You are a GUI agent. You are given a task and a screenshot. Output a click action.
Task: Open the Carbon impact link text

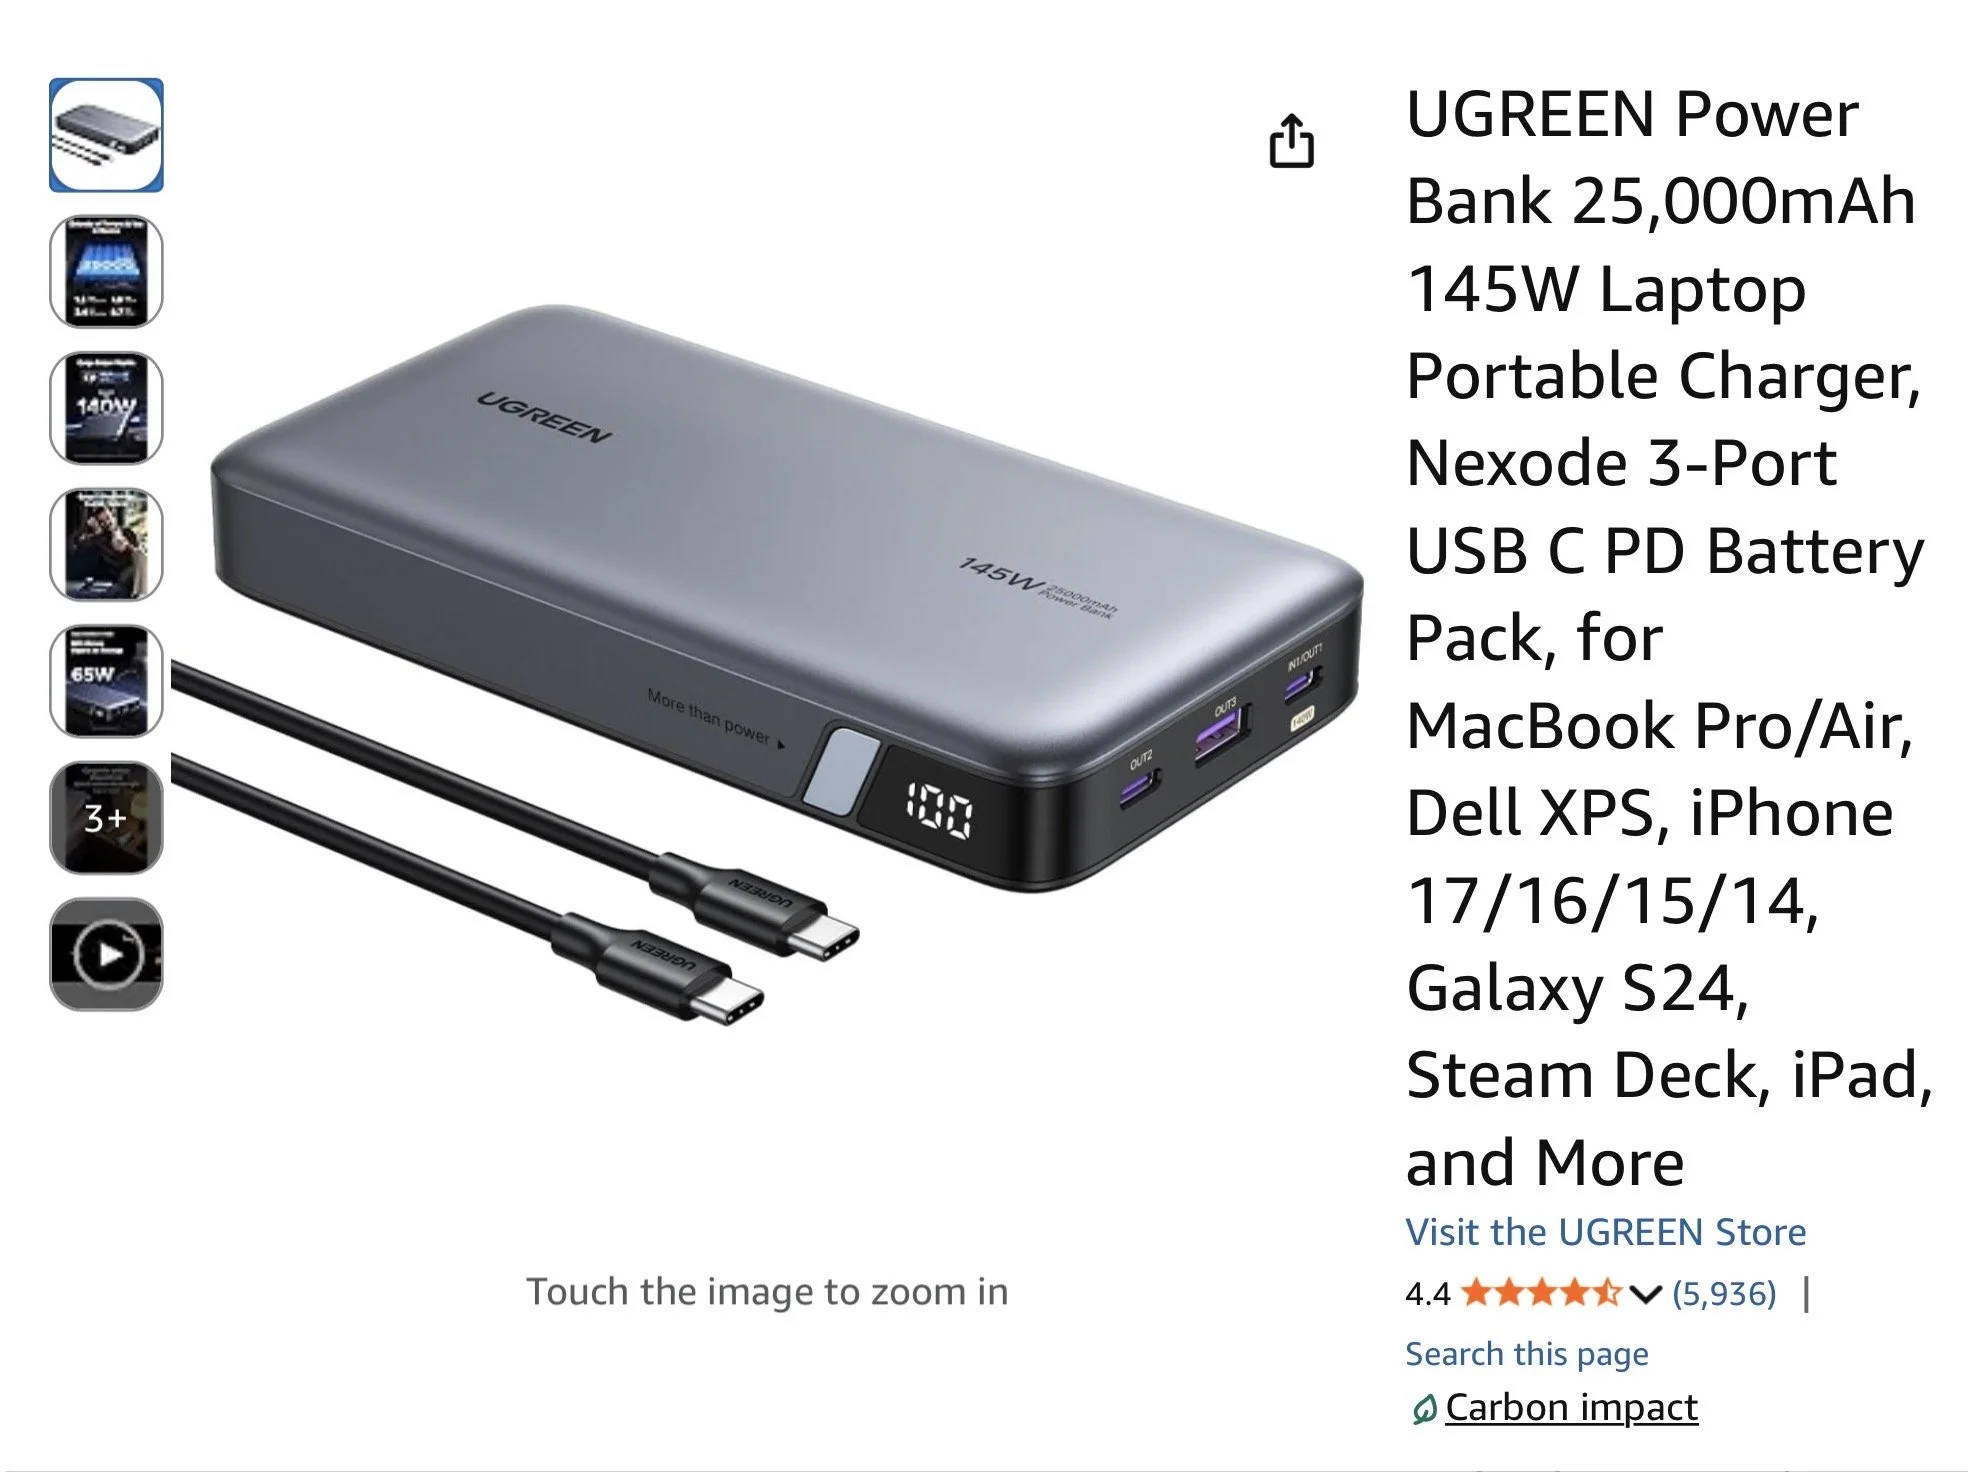click(1571, 1408)
